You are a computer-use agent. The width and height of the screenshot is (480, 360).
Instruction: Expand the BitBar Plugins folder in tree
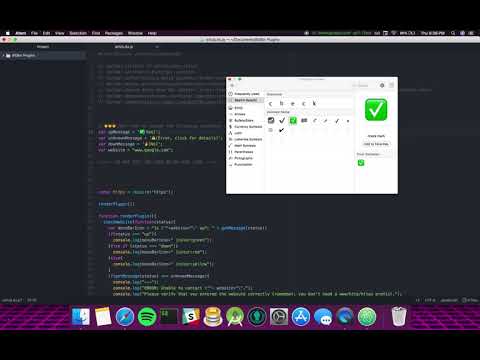23,55
